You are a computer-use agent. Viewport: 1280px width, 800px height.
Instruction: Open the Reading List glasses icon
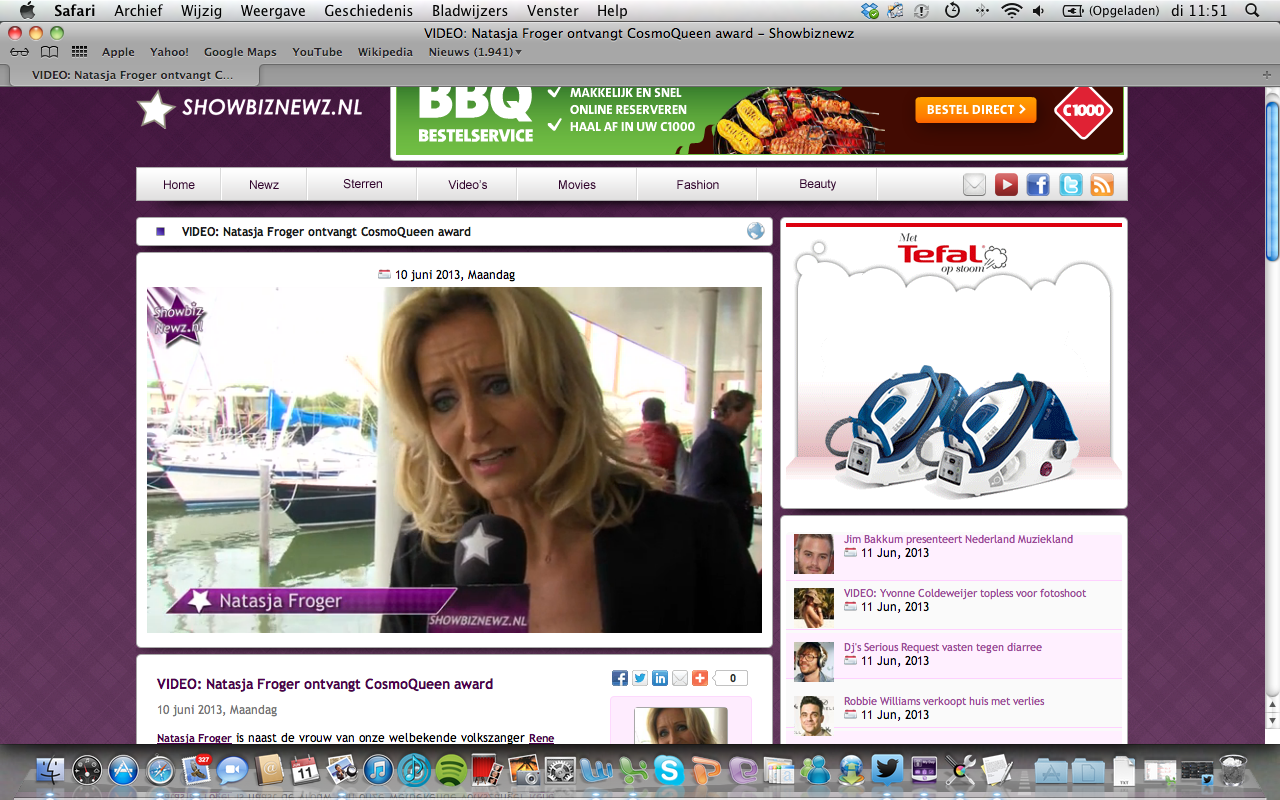click(20, 52)
